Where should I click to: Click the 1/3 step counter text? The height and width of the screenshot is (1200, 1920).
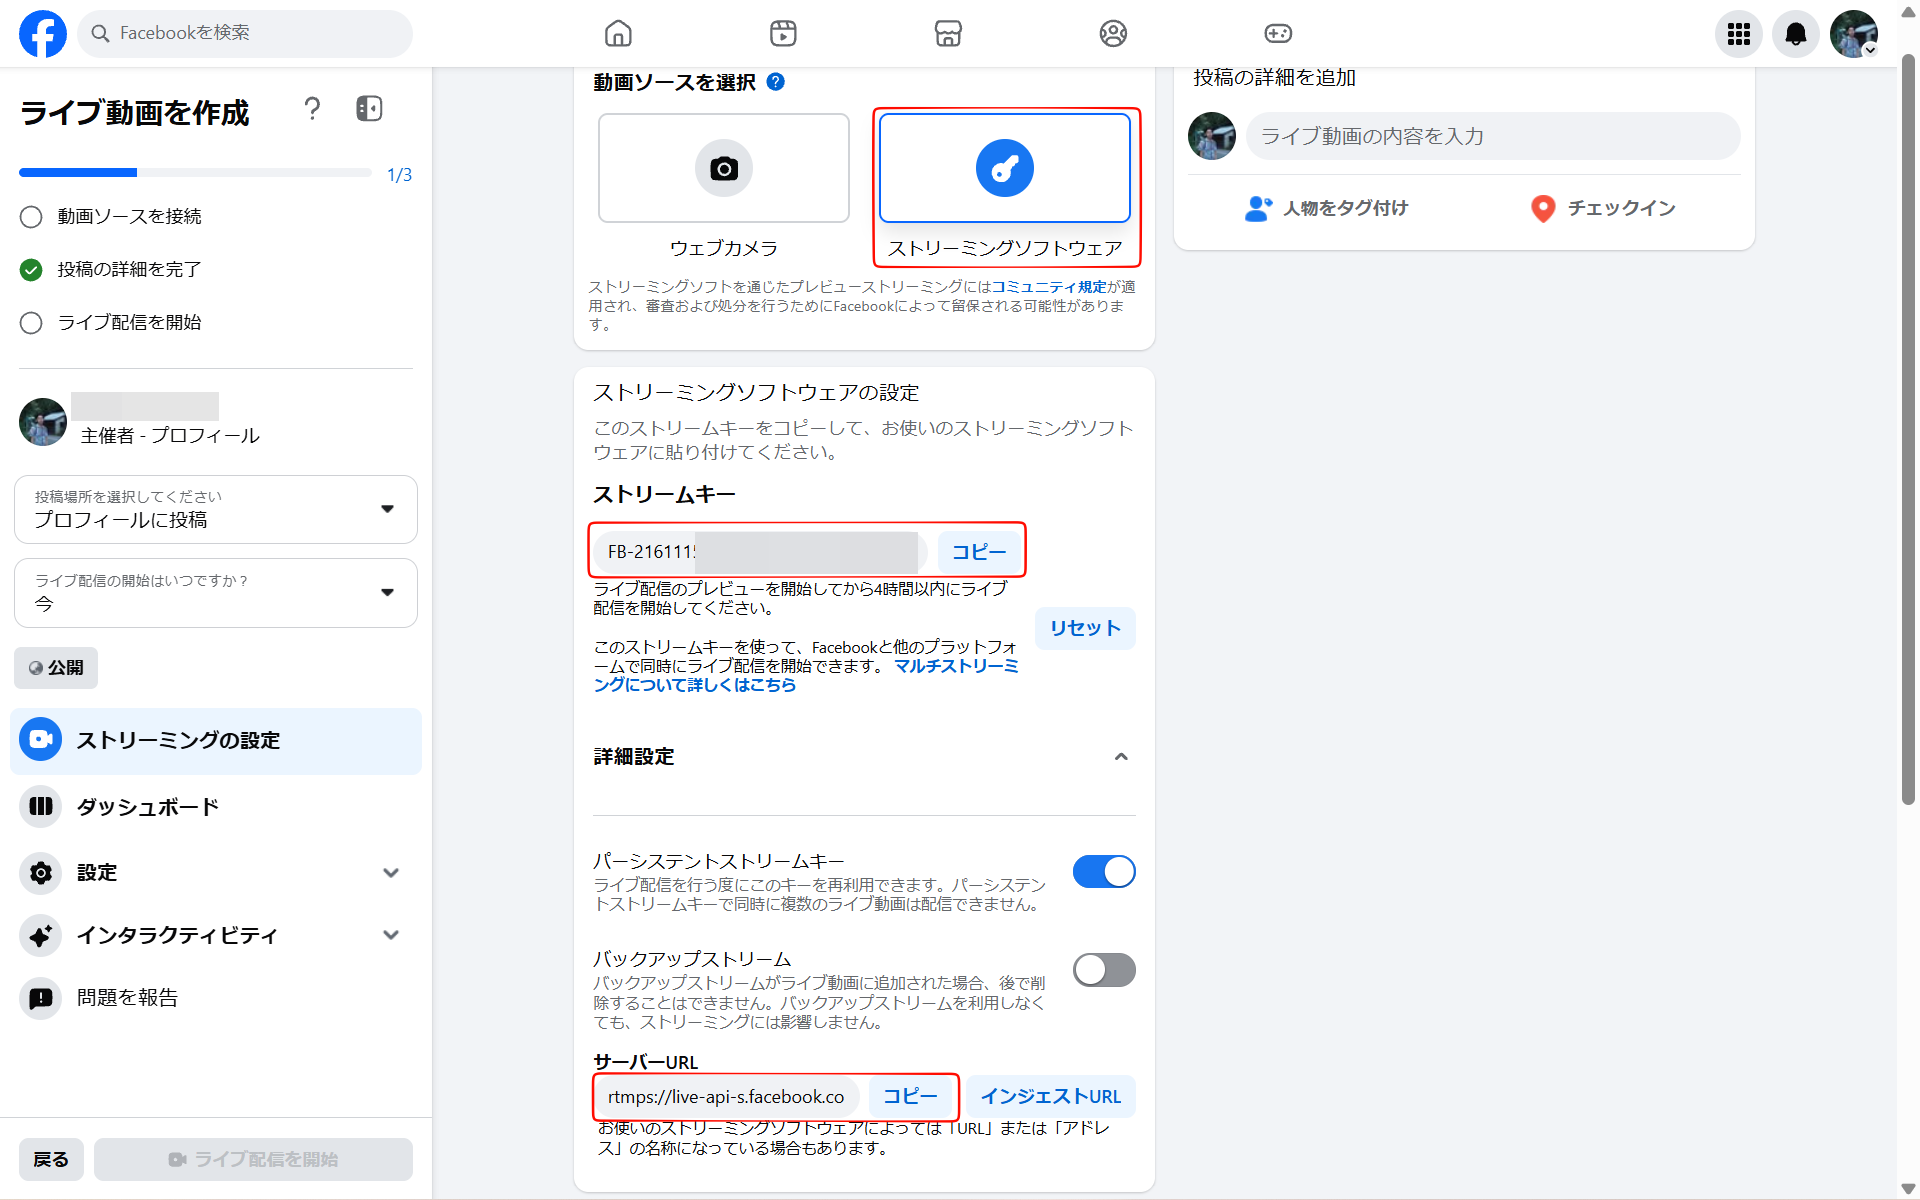point(399,175)
